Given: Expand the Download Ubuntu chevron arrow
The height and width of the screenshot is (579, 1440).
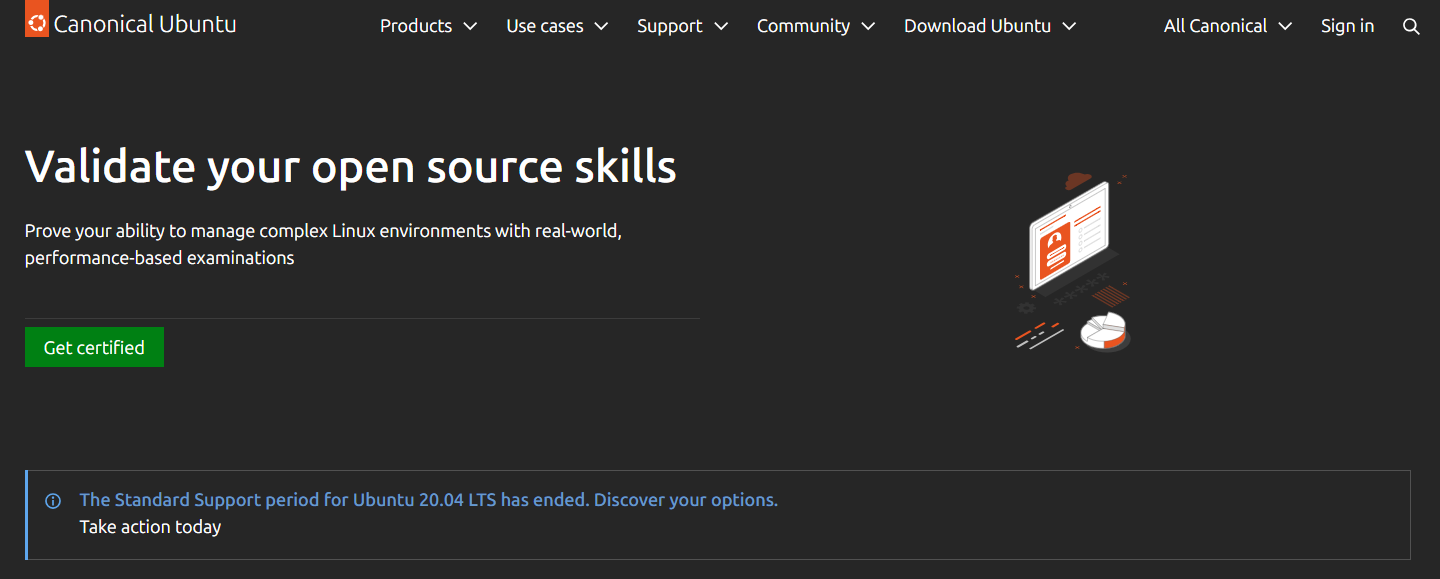Looking at the screenshot, I should click(x=1069, y=27).
